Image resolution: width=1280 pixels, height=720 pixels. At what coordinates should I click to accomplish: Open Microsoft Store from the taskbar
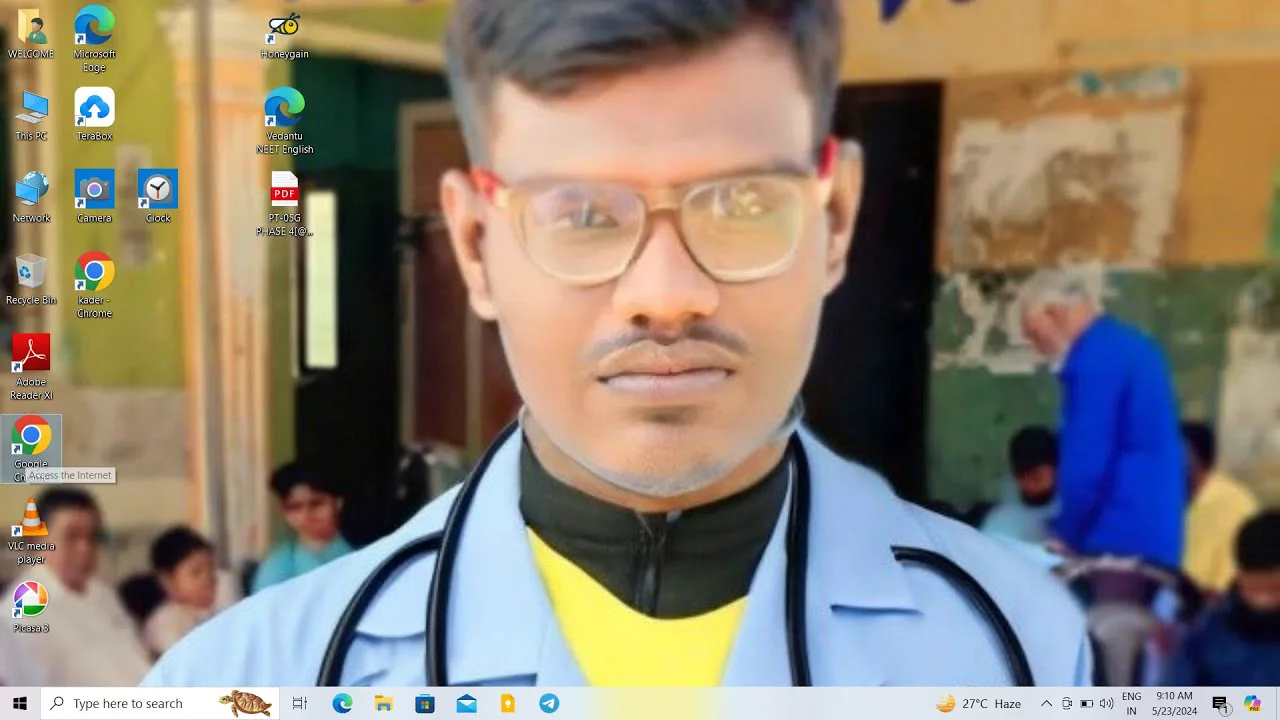[425, 704]
